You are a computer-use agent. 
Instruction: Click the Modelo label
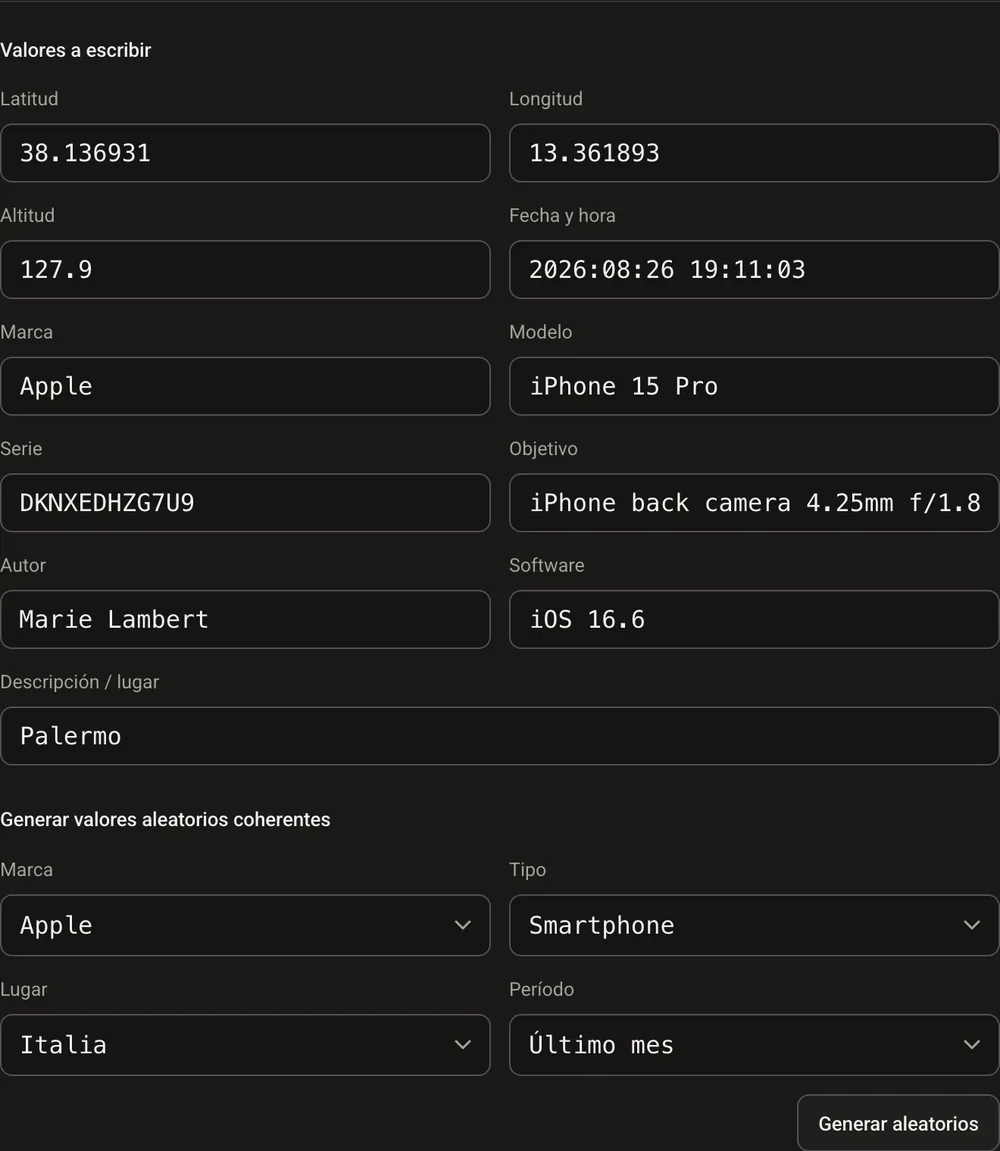(541, 332)
